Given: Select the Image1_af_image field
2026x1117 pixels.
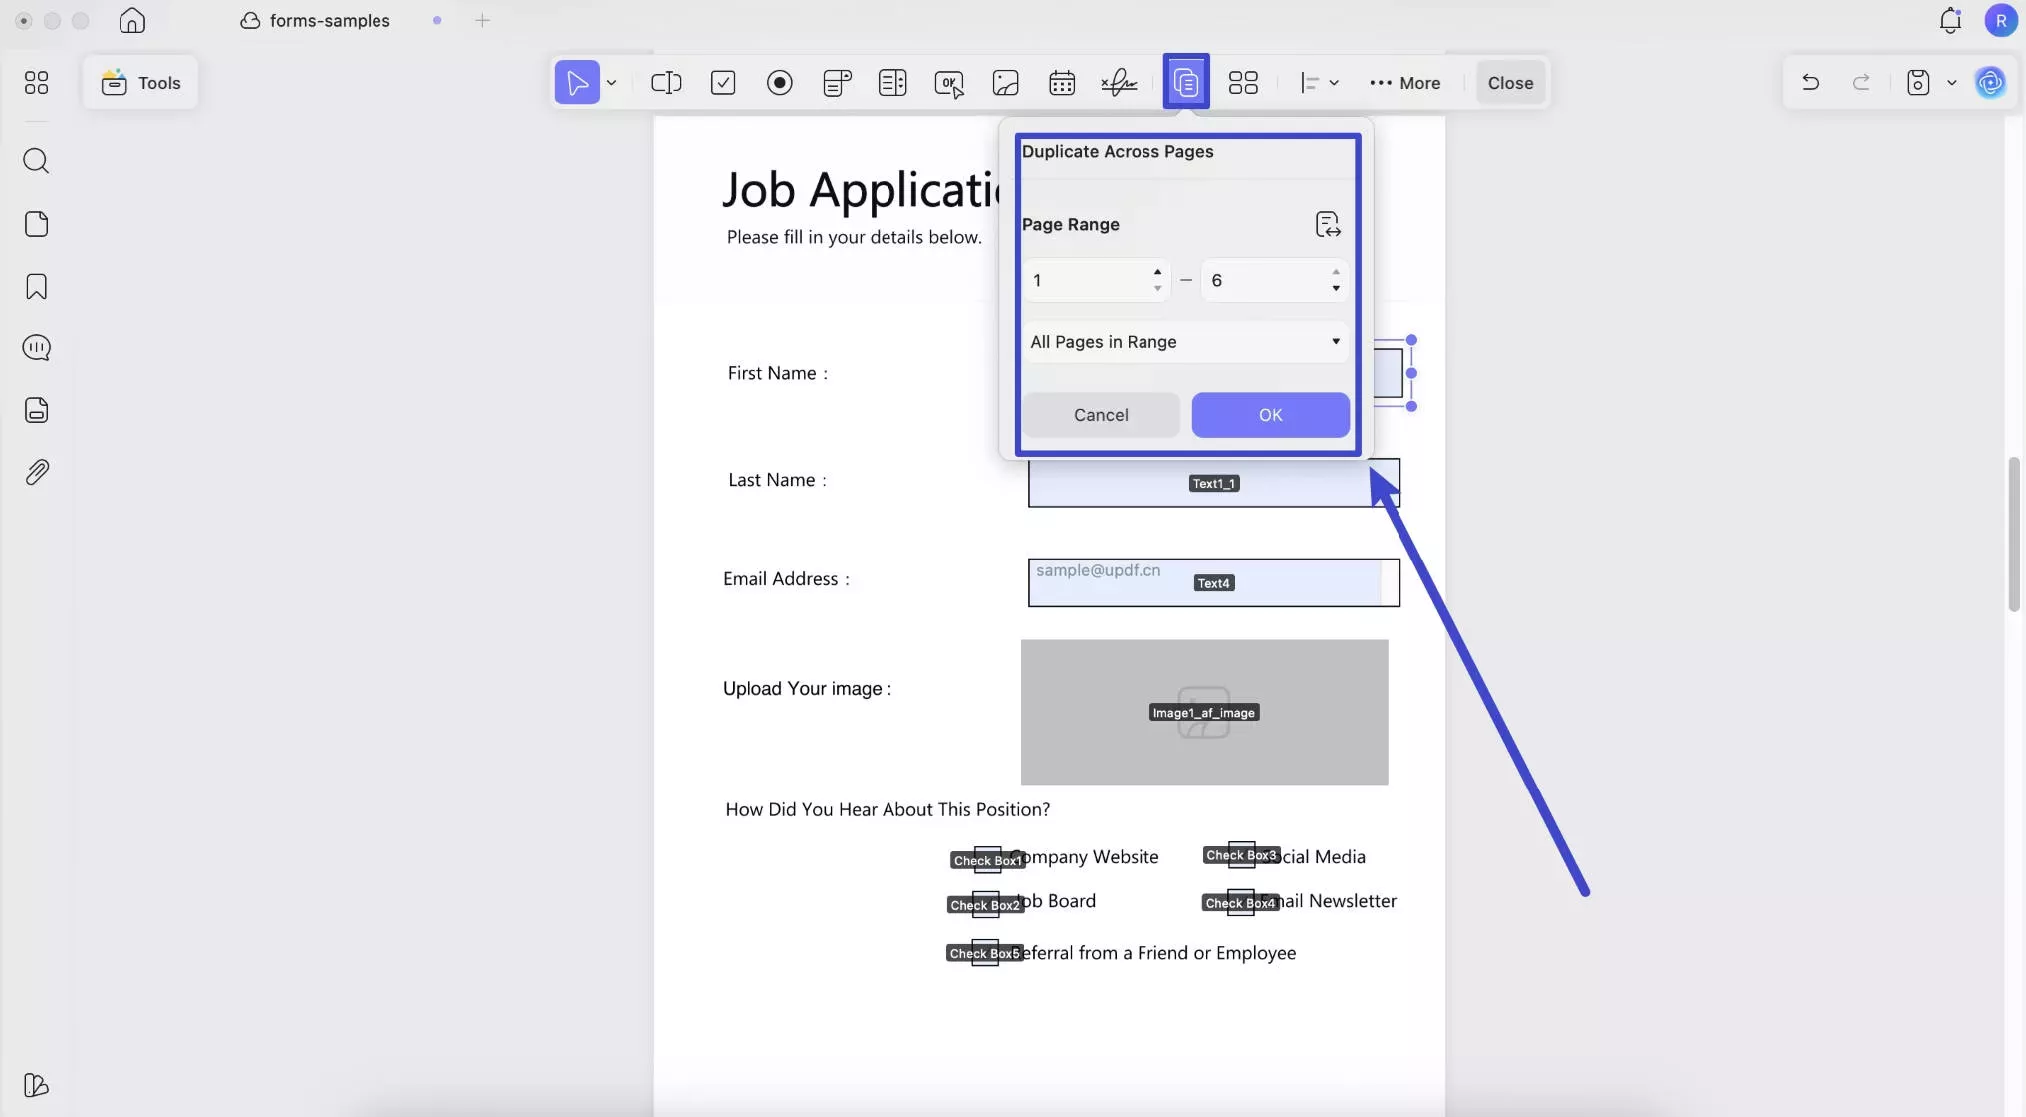Looking at the screenshot, I should click(1204, 712).
